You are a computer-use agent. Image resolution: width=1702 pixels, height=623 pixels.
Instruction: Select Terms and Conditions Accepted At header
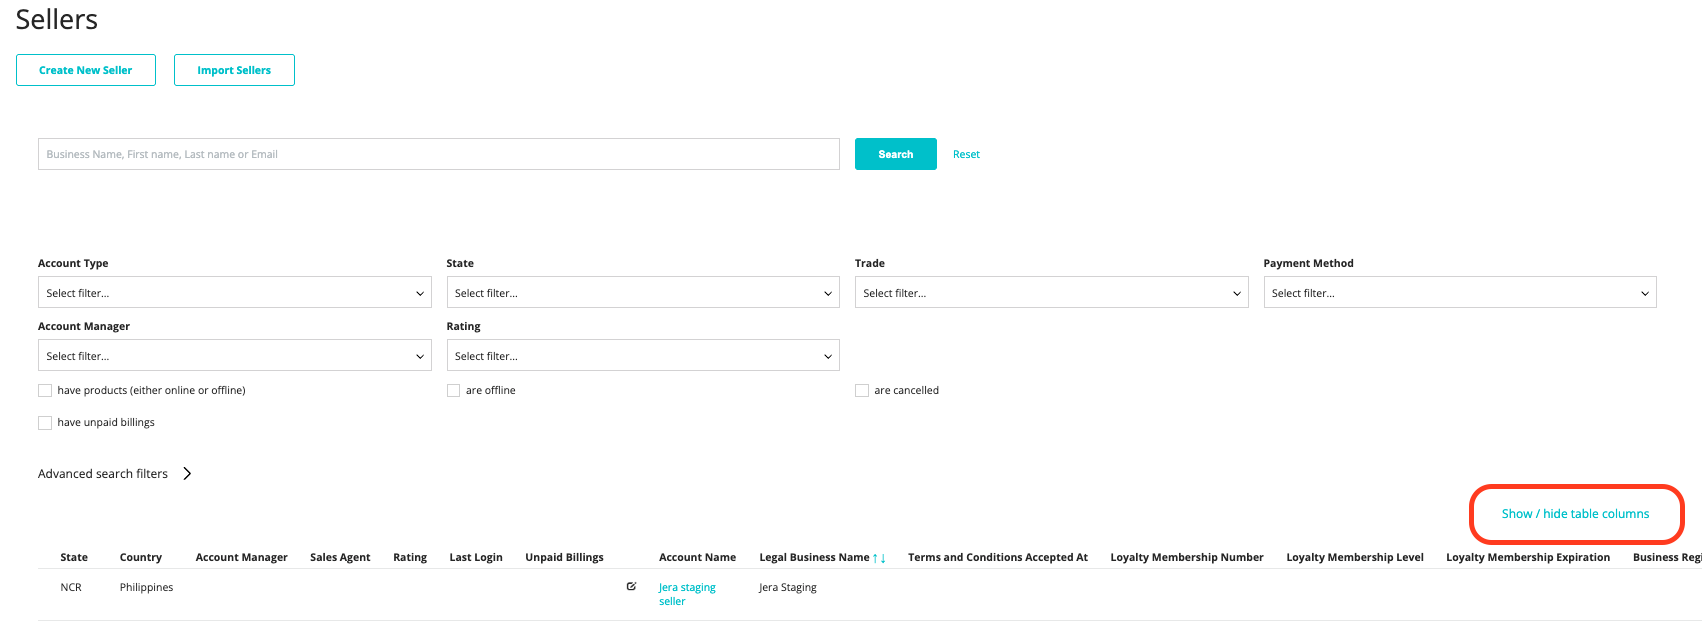click(x=998, y=558)
